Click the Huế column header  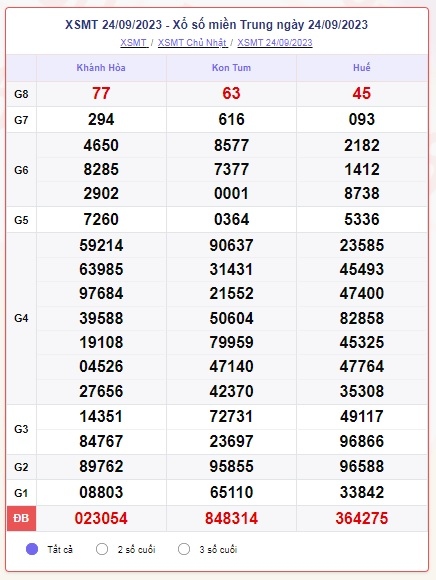pyautogui.click(x=362, y=68)
